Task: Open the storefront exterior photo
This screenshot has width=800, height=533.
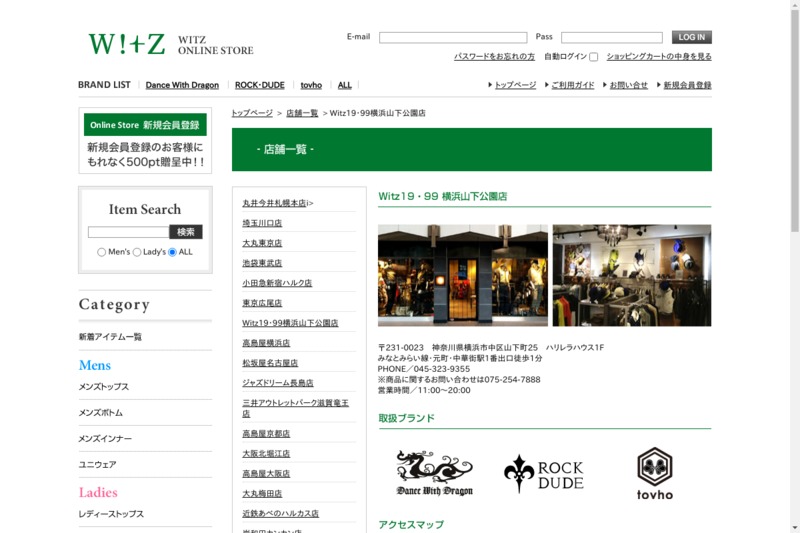Action: (463, 275)
